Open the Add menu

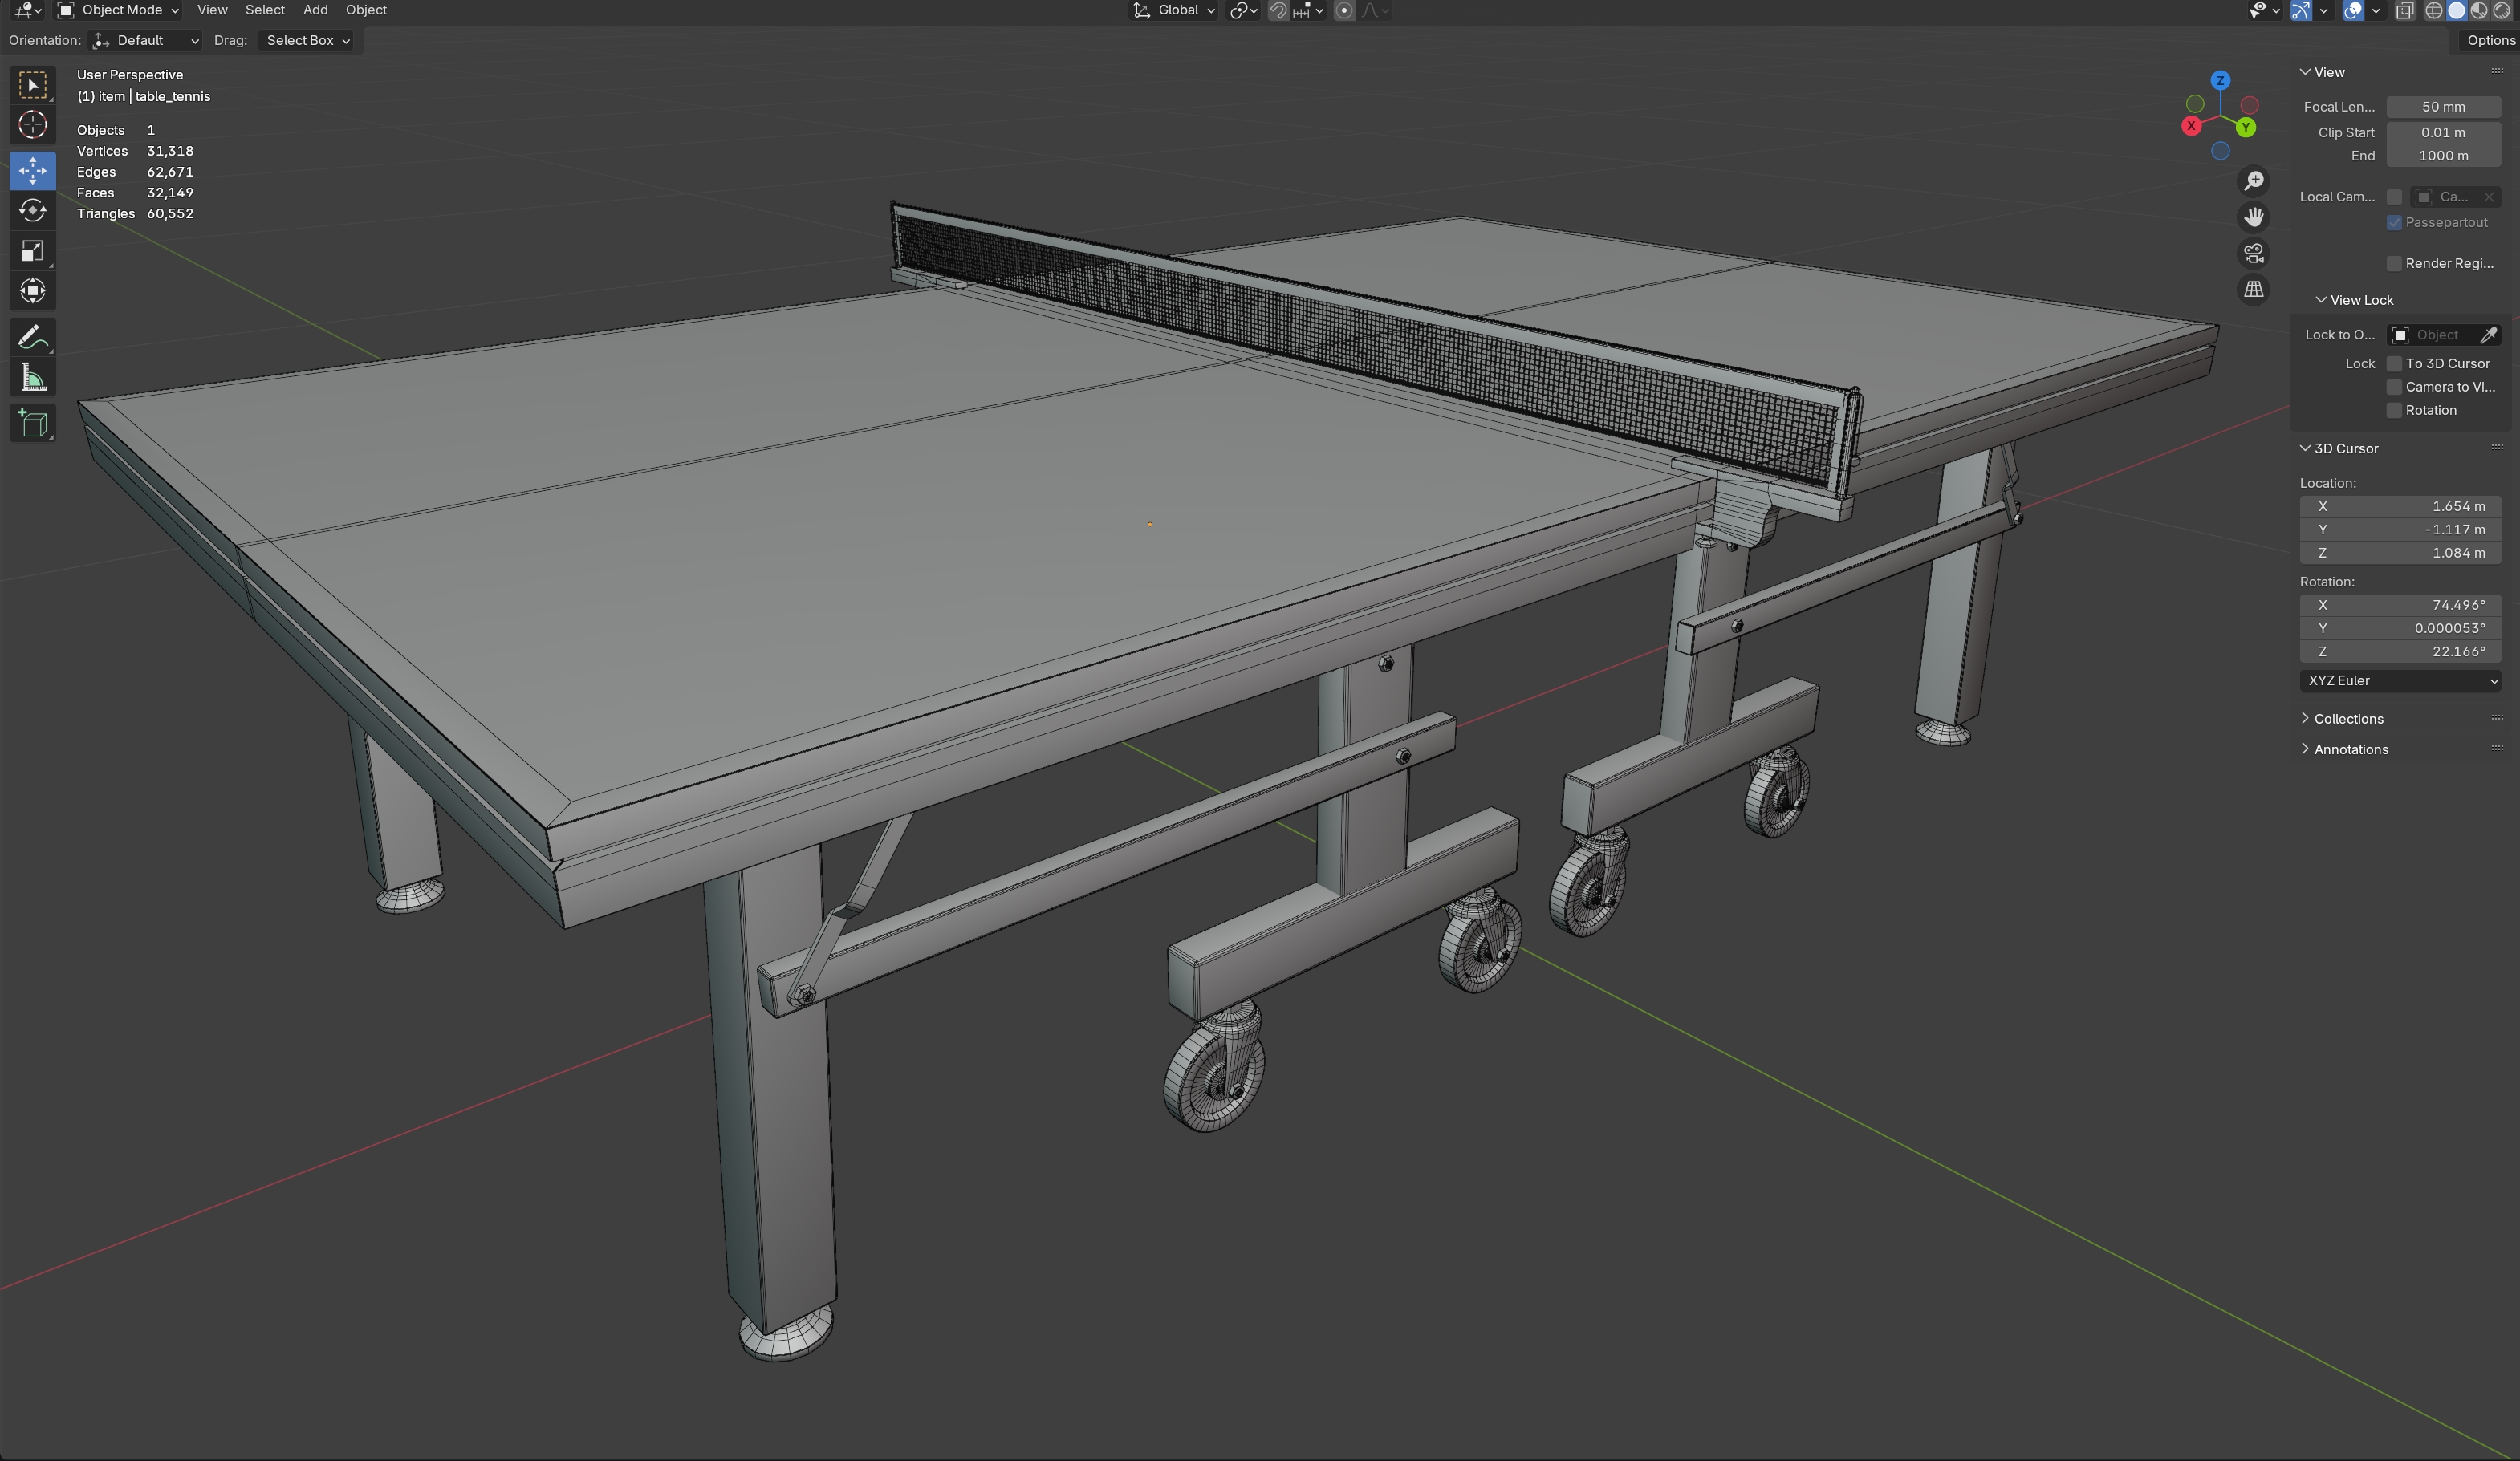point(315,10)
